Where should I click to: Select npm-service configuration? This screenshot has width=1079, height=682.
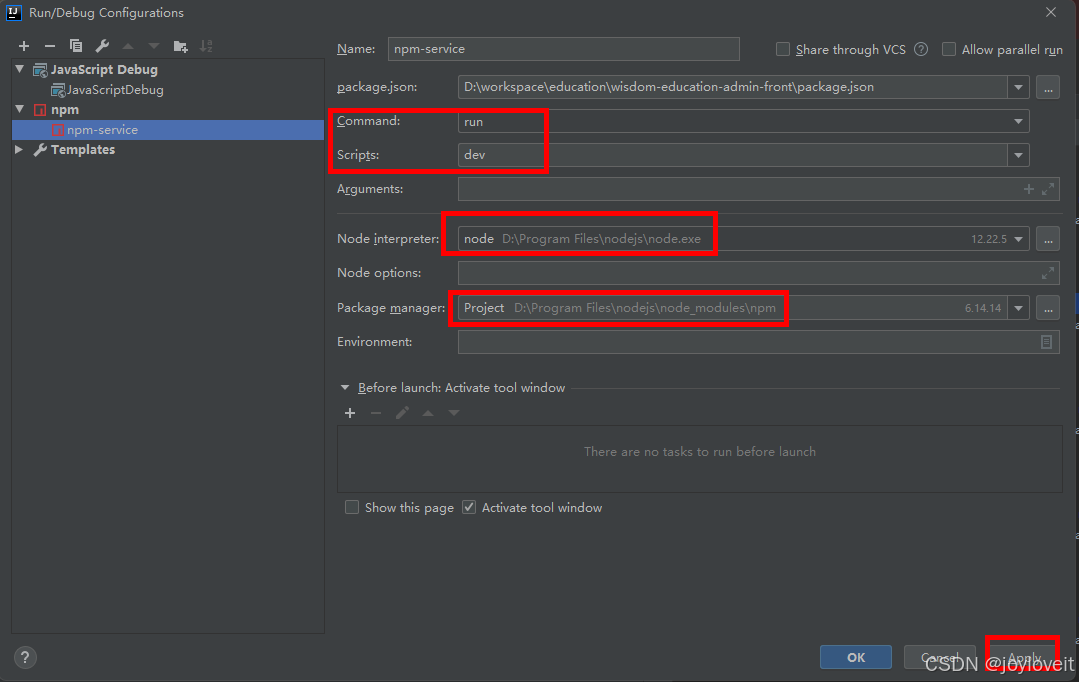168,129
